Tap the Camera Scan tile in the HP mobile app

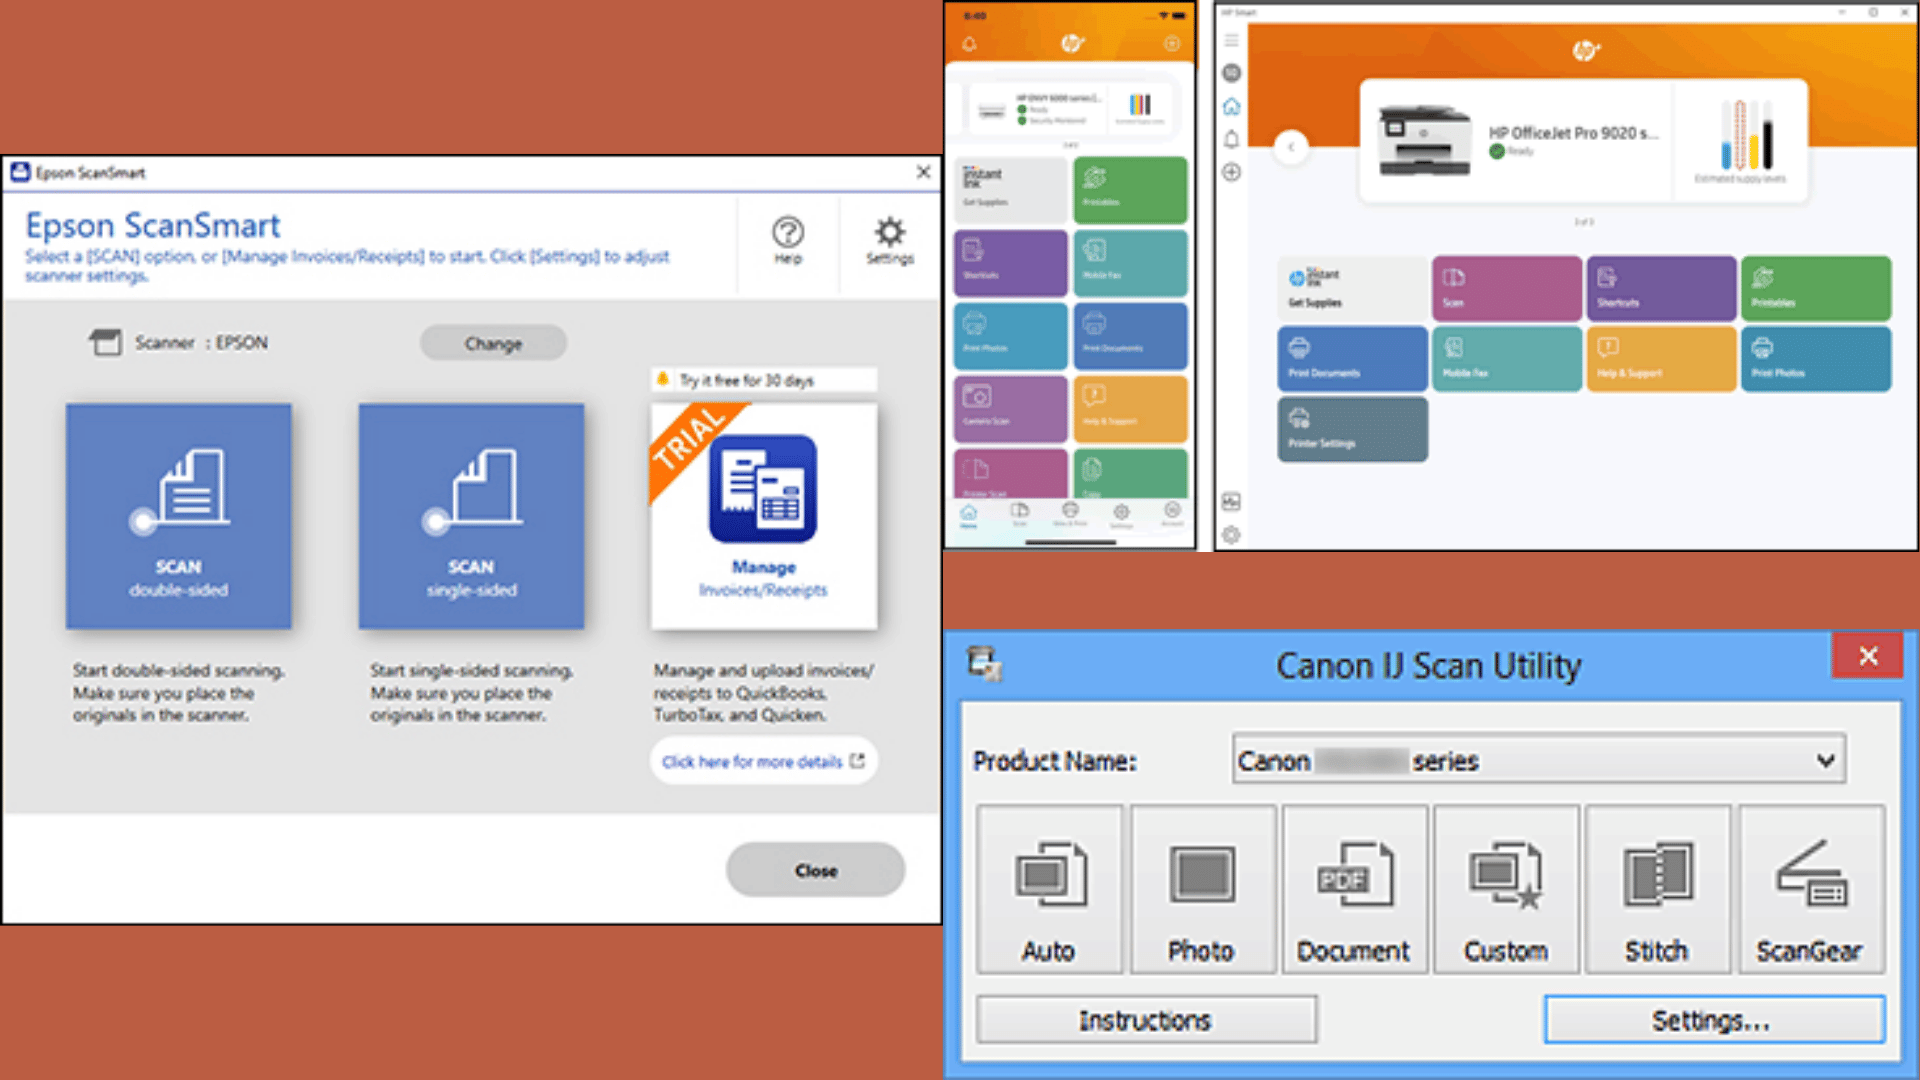click(x=1010, y=409)
